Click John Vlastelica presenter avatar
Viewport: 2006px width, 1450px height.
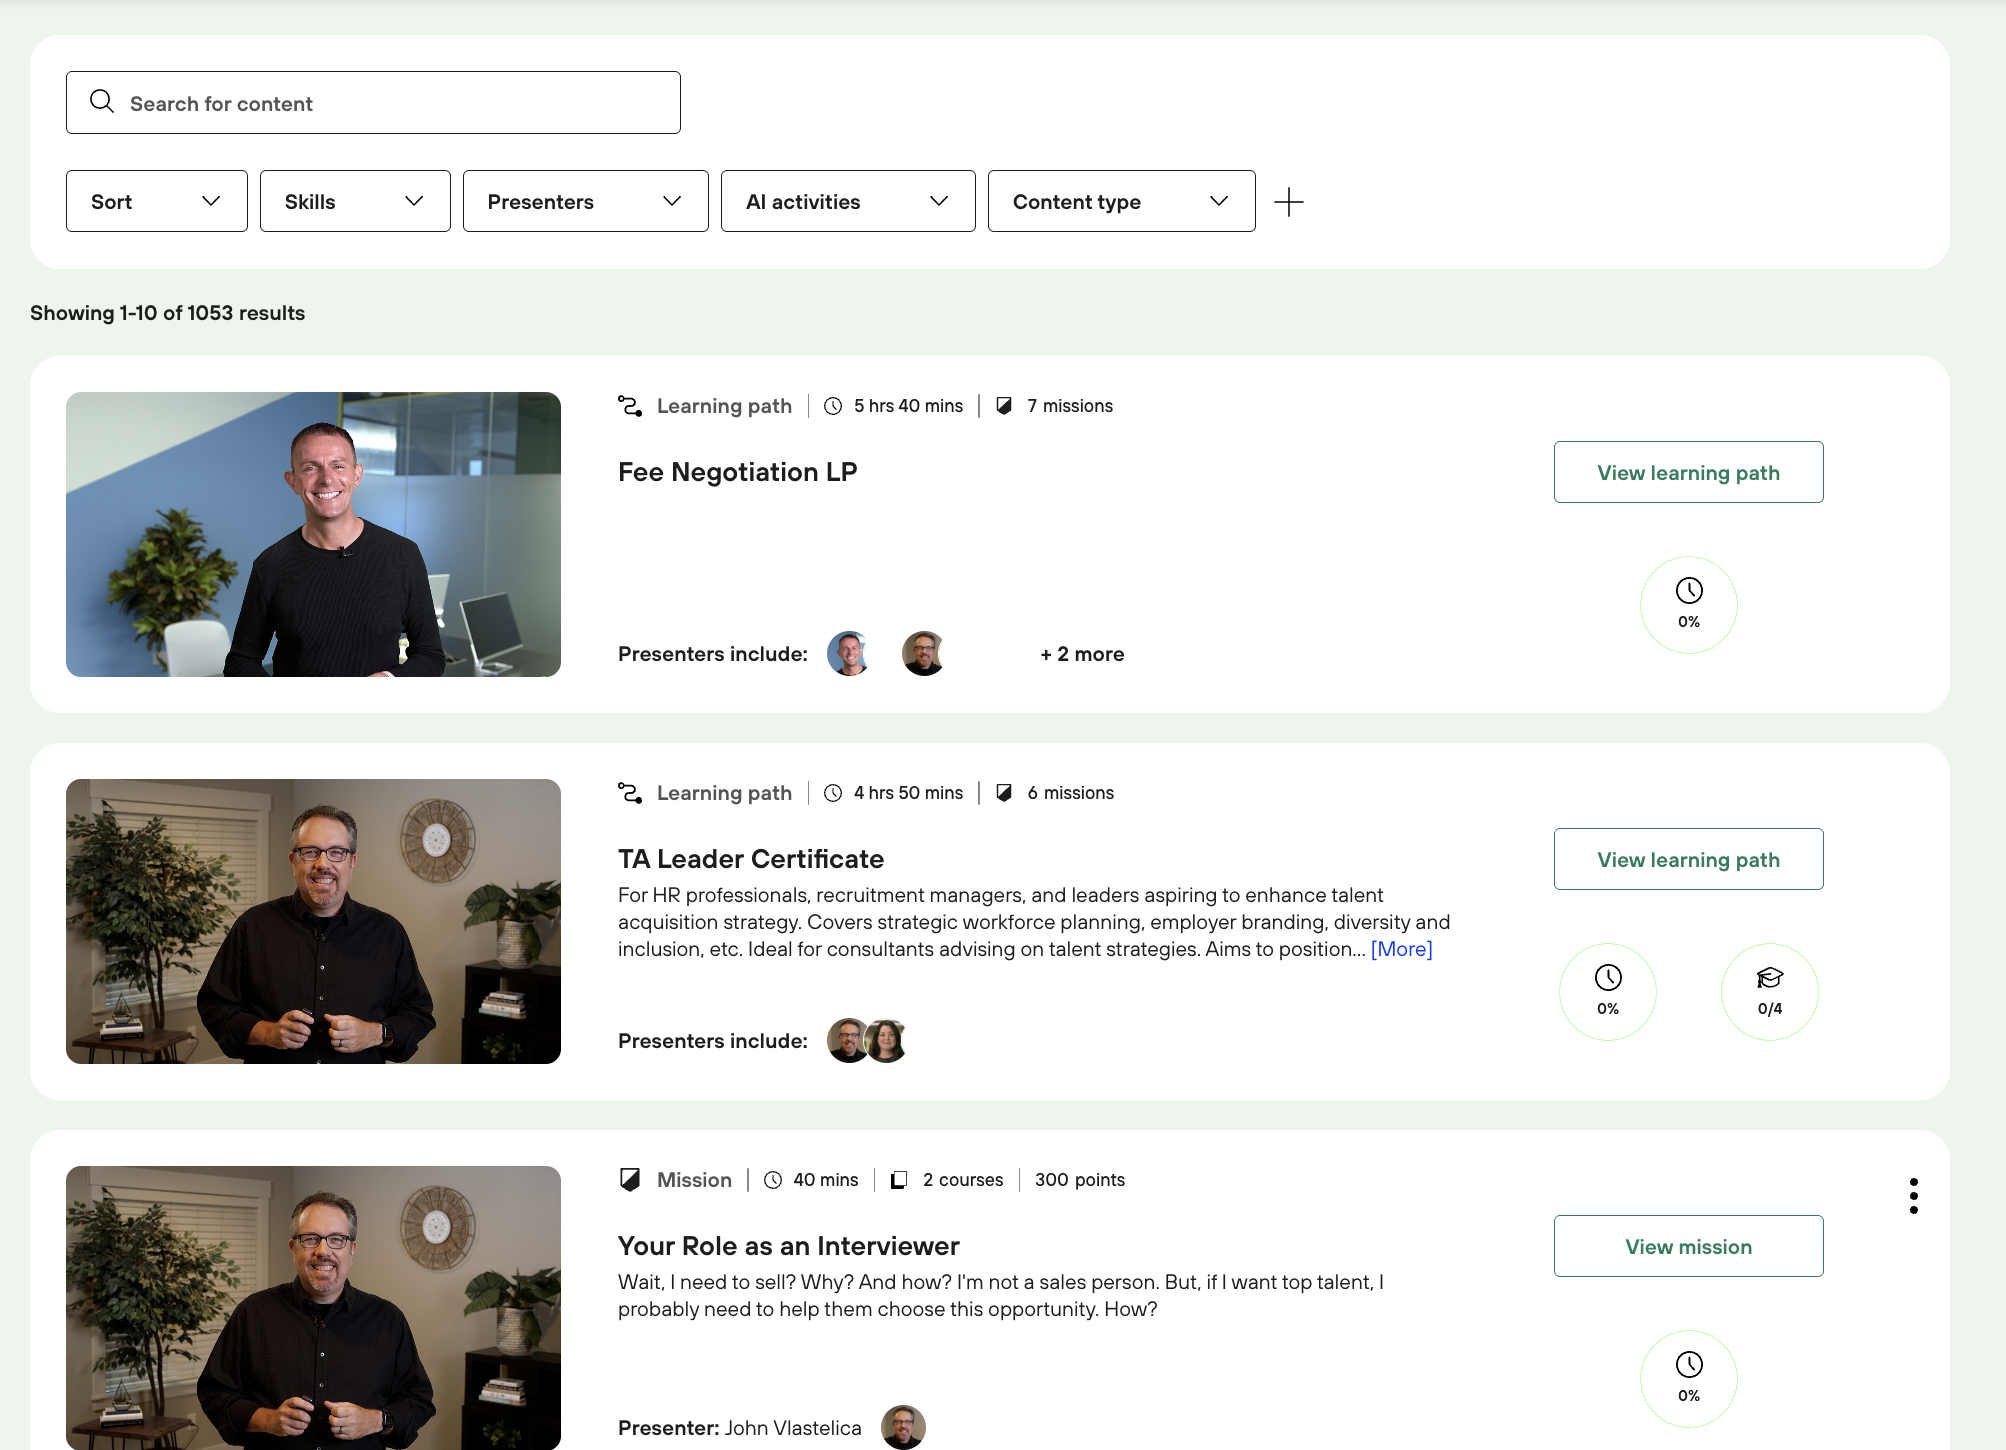pos(903,1427)
